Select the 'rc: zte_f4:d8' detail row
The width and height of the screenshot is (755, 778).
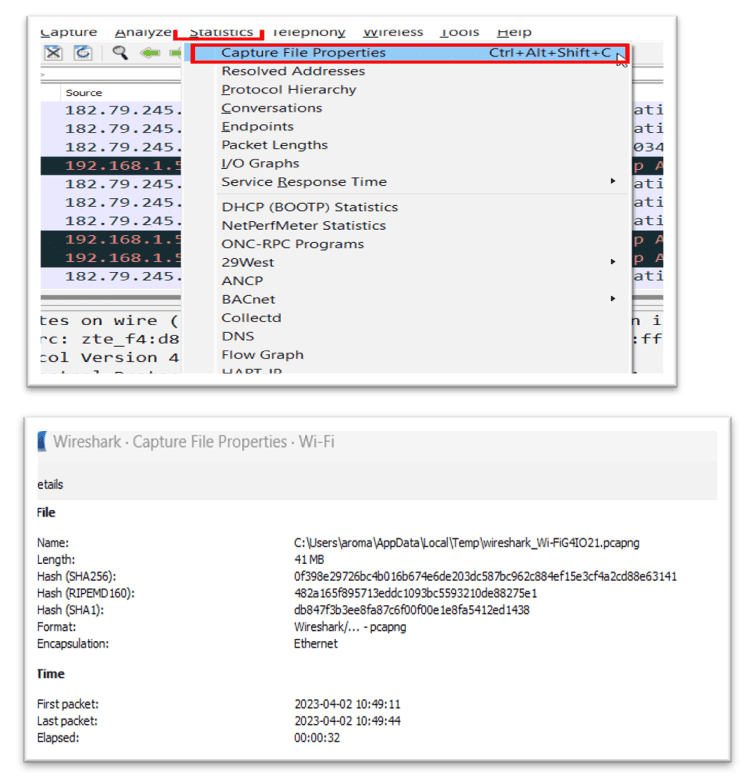(x=110, y=339)
